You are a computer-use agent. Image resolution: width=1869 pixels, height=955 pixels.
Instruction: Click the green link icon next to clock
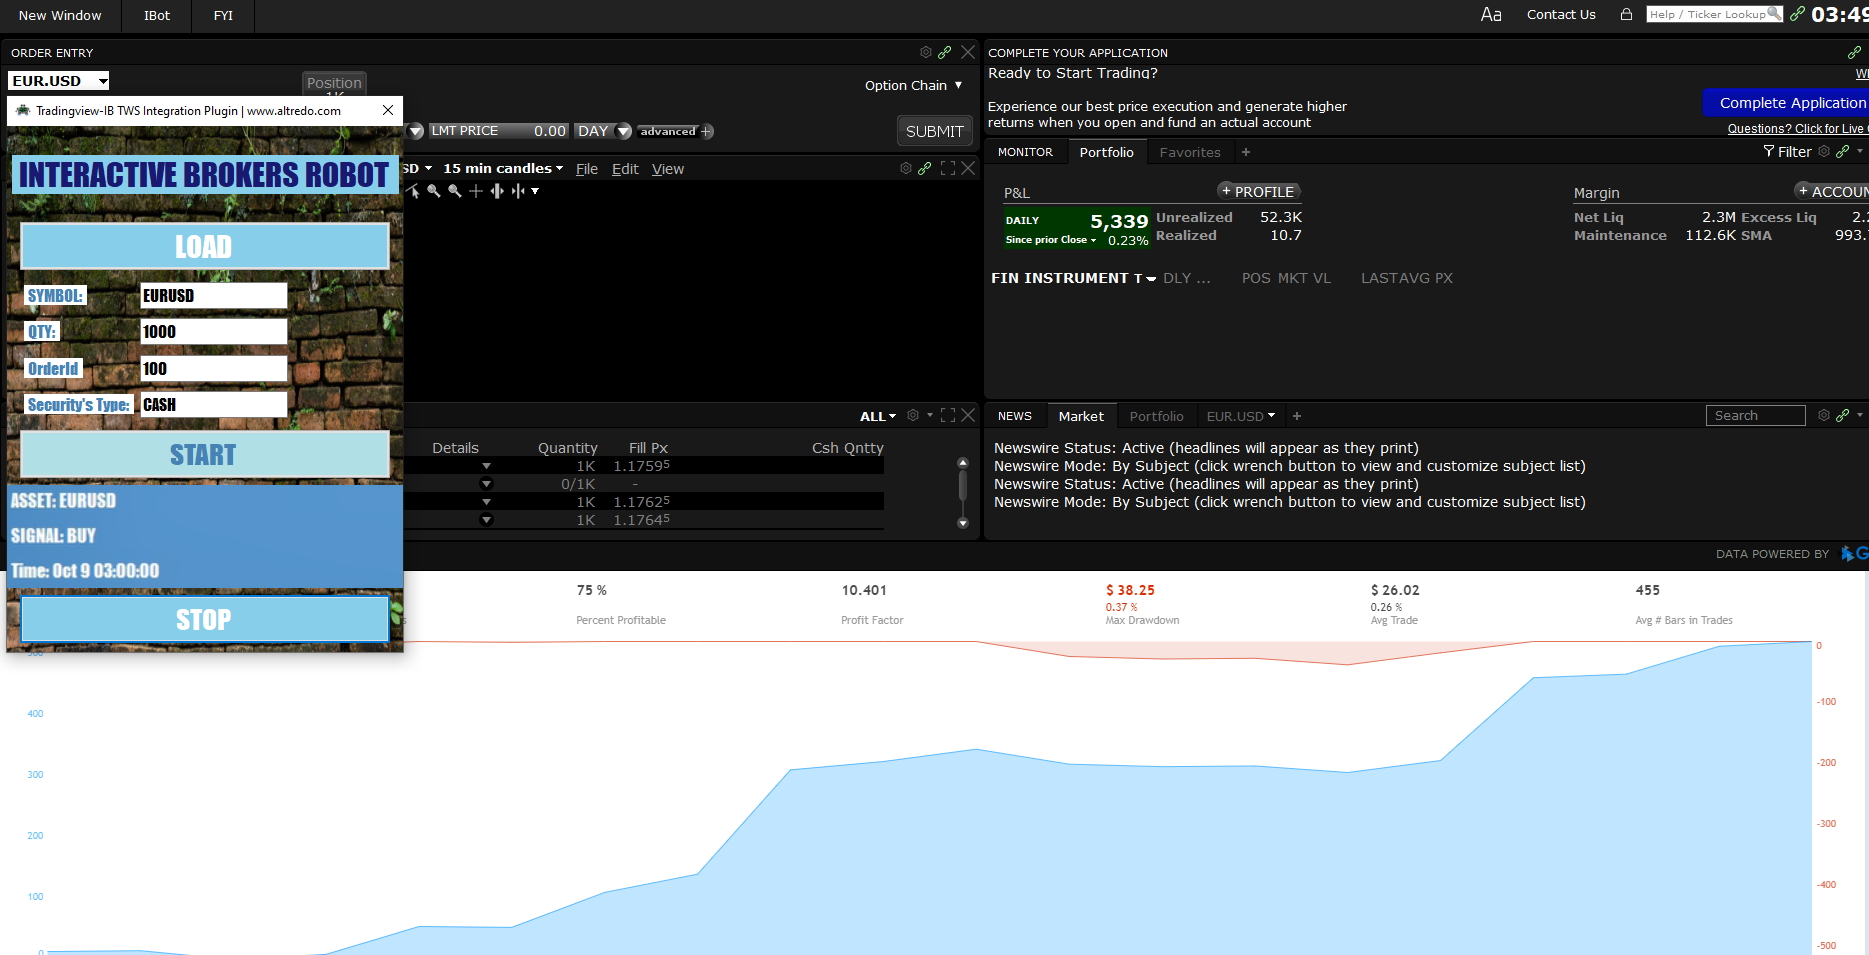(x=1798, y=14)
